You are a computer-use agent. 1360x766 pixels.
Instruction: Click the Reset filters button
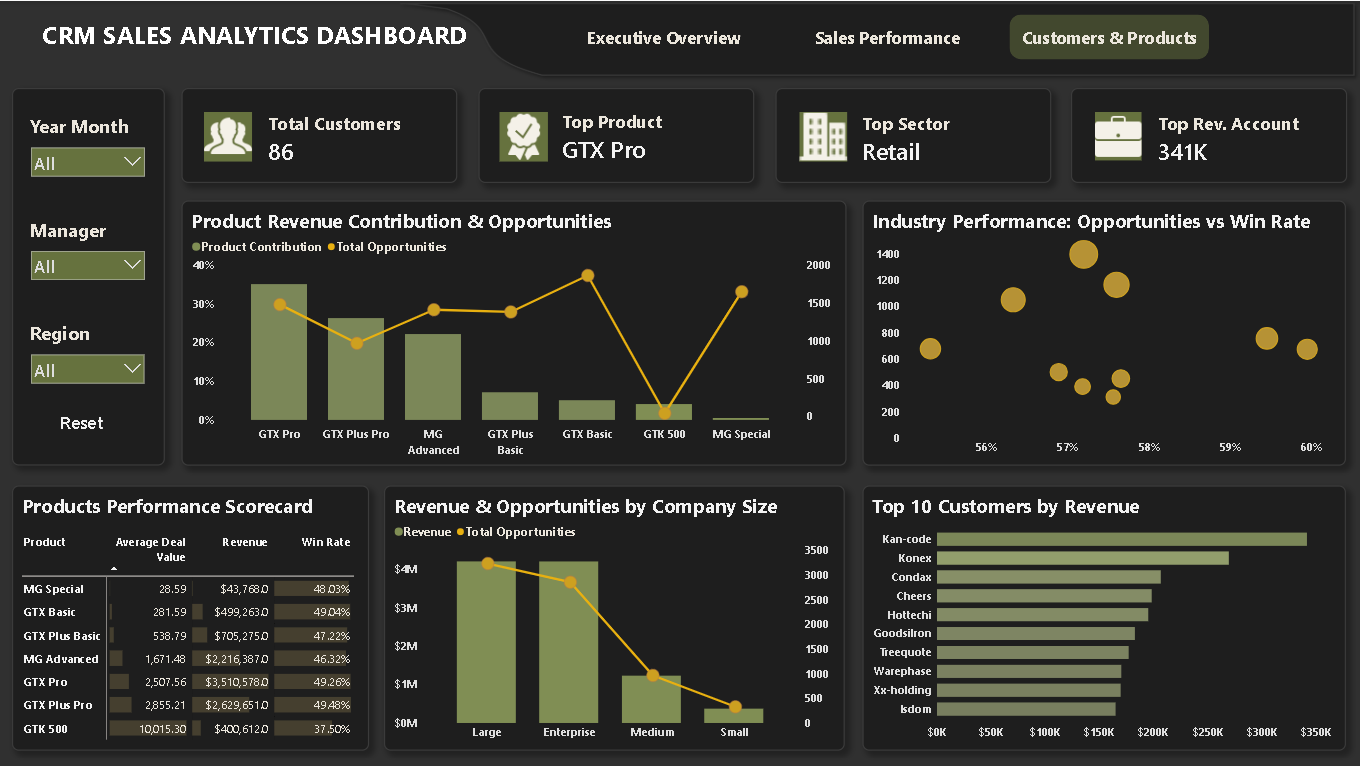point(82,423)
